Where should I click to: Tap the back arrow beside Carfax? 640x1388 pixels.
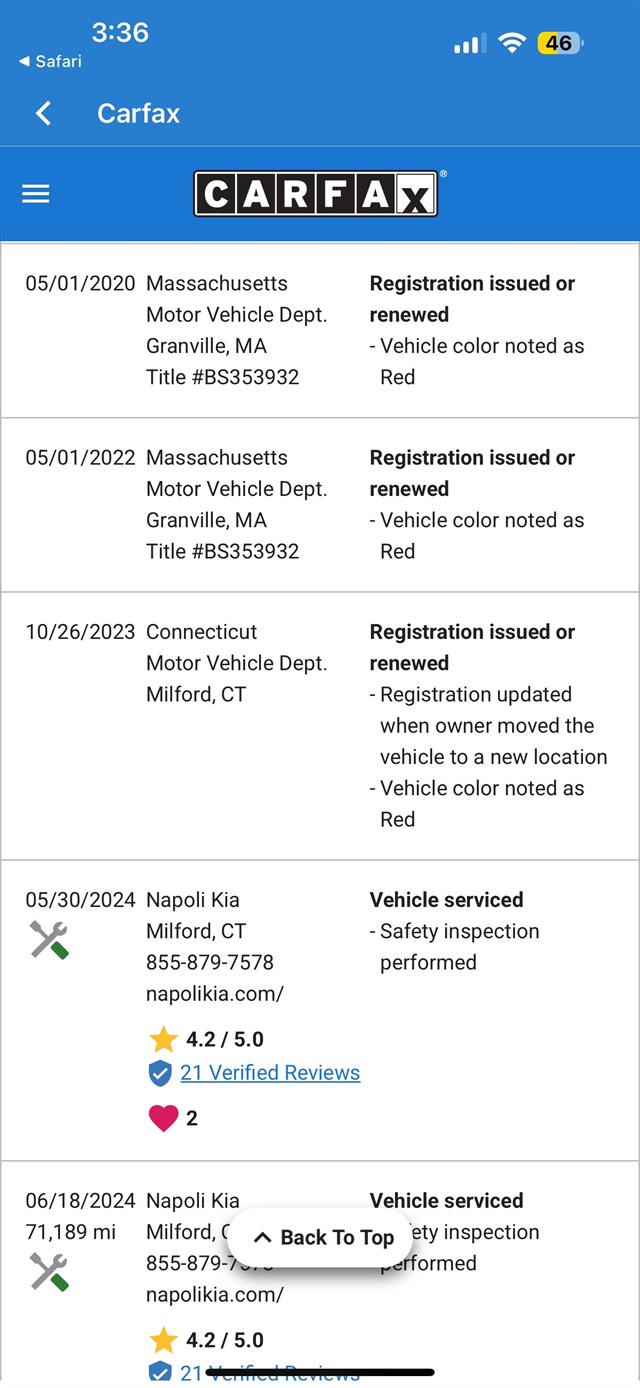click(44, 113)
